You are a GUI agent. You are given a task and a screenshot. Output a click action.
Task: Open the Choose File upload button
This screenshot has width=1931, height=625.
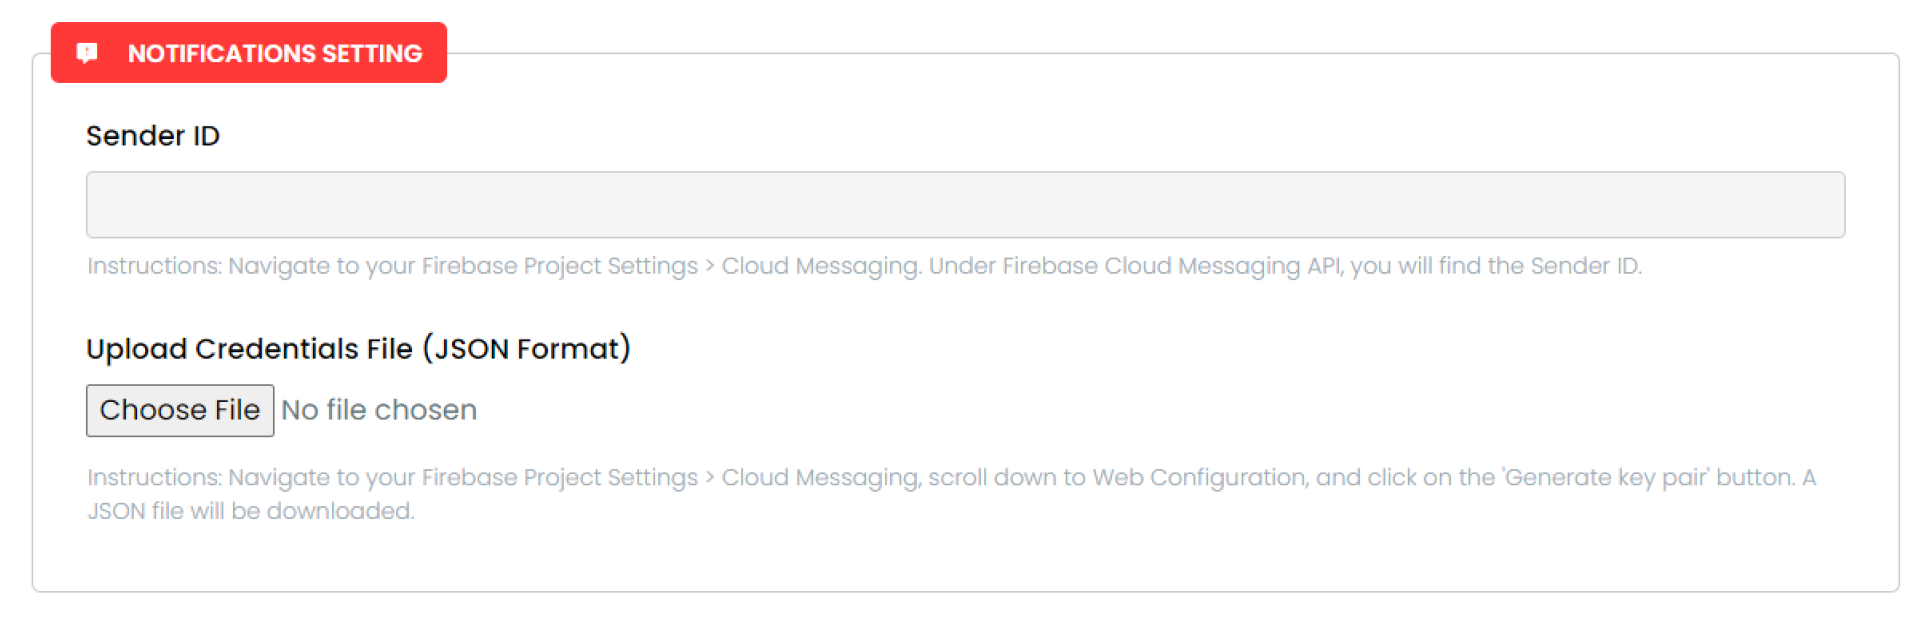pos(180,410)
